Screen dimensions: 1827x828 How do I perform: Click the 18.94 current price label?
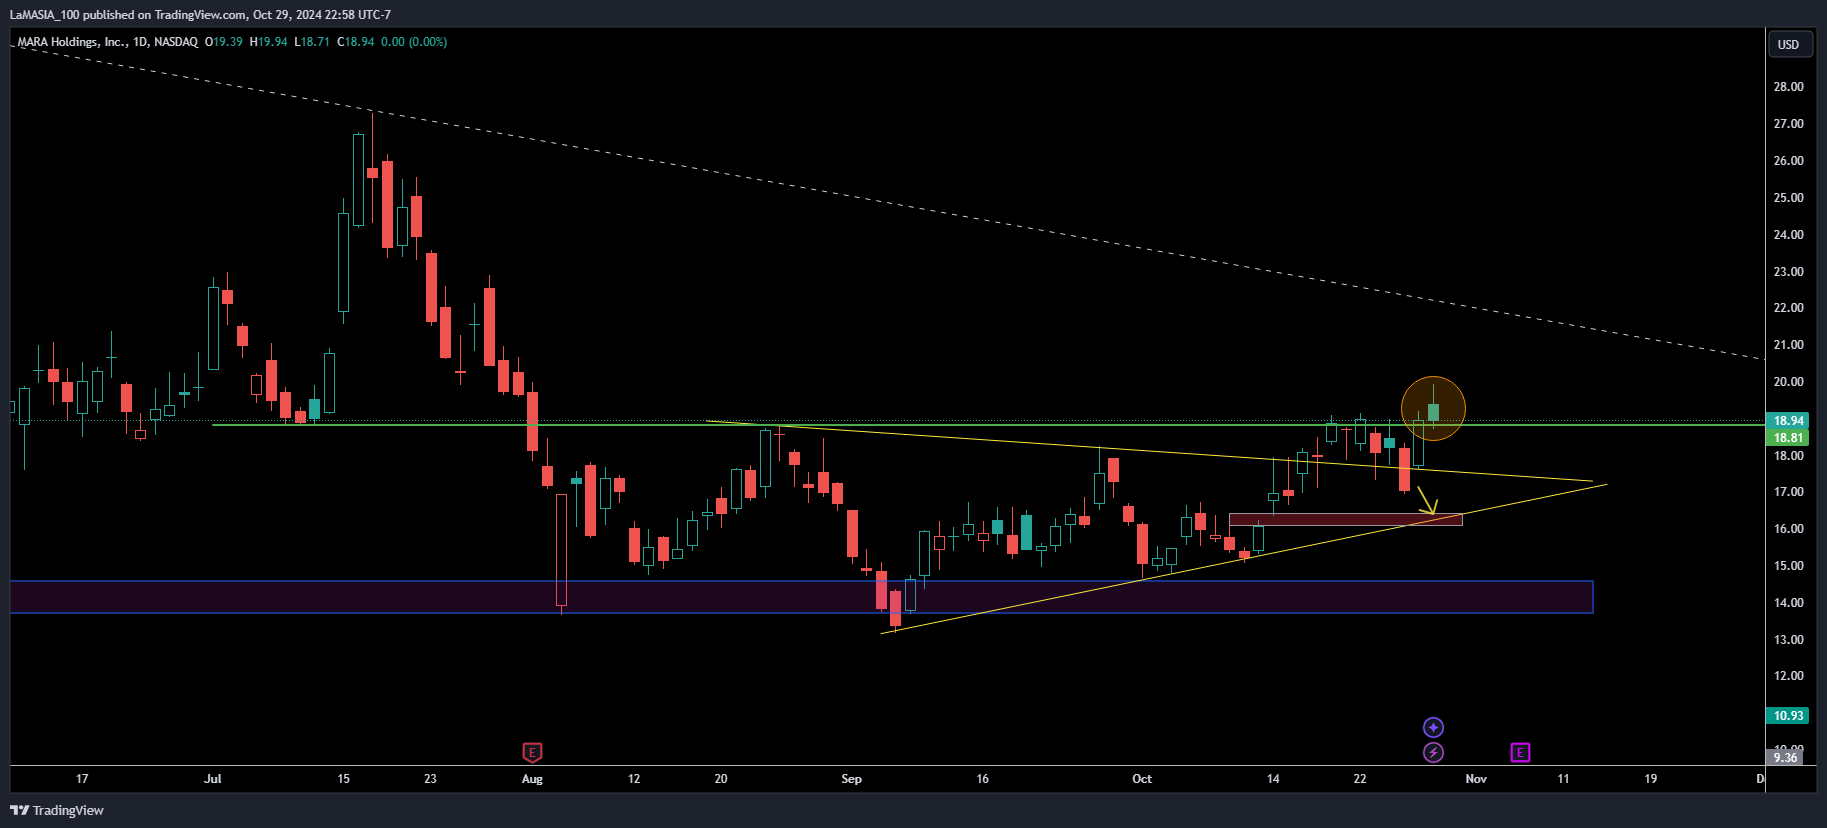click(x=1789, y=421)
